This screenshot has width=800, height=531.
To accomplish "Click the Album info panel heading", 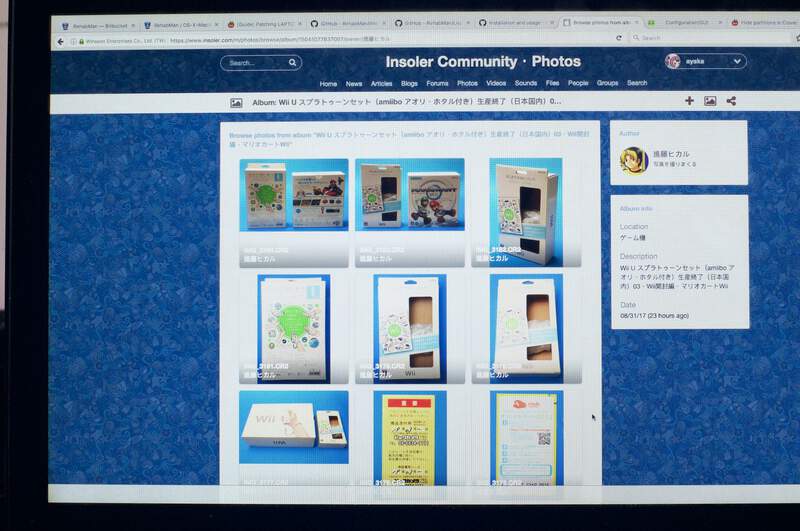I will [636, 209].
